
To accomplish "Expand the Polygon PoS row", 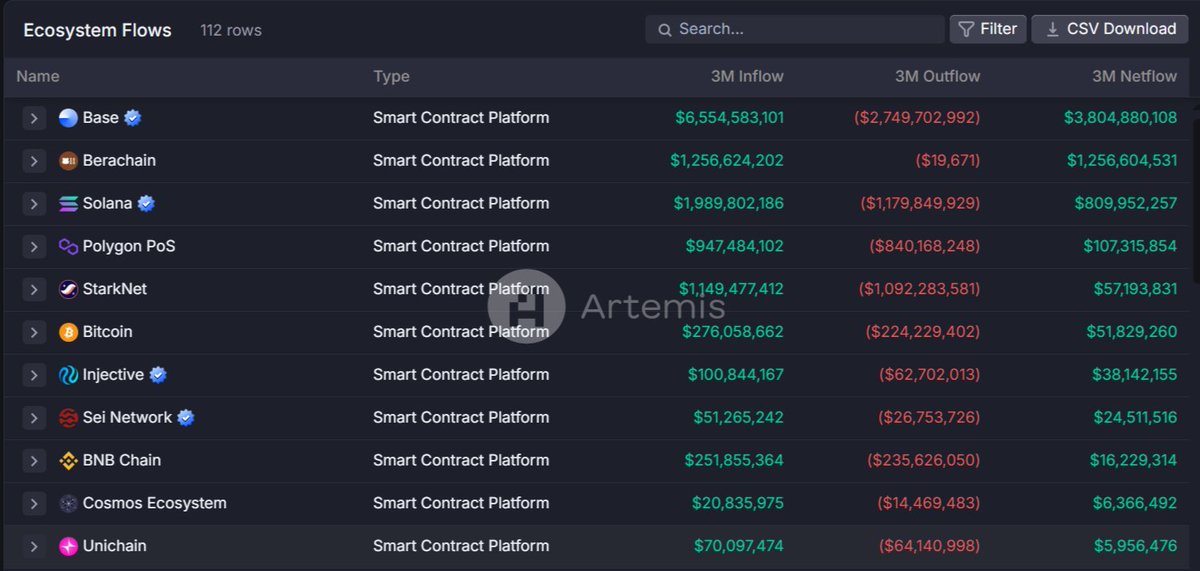I will (x=34, y=247).
